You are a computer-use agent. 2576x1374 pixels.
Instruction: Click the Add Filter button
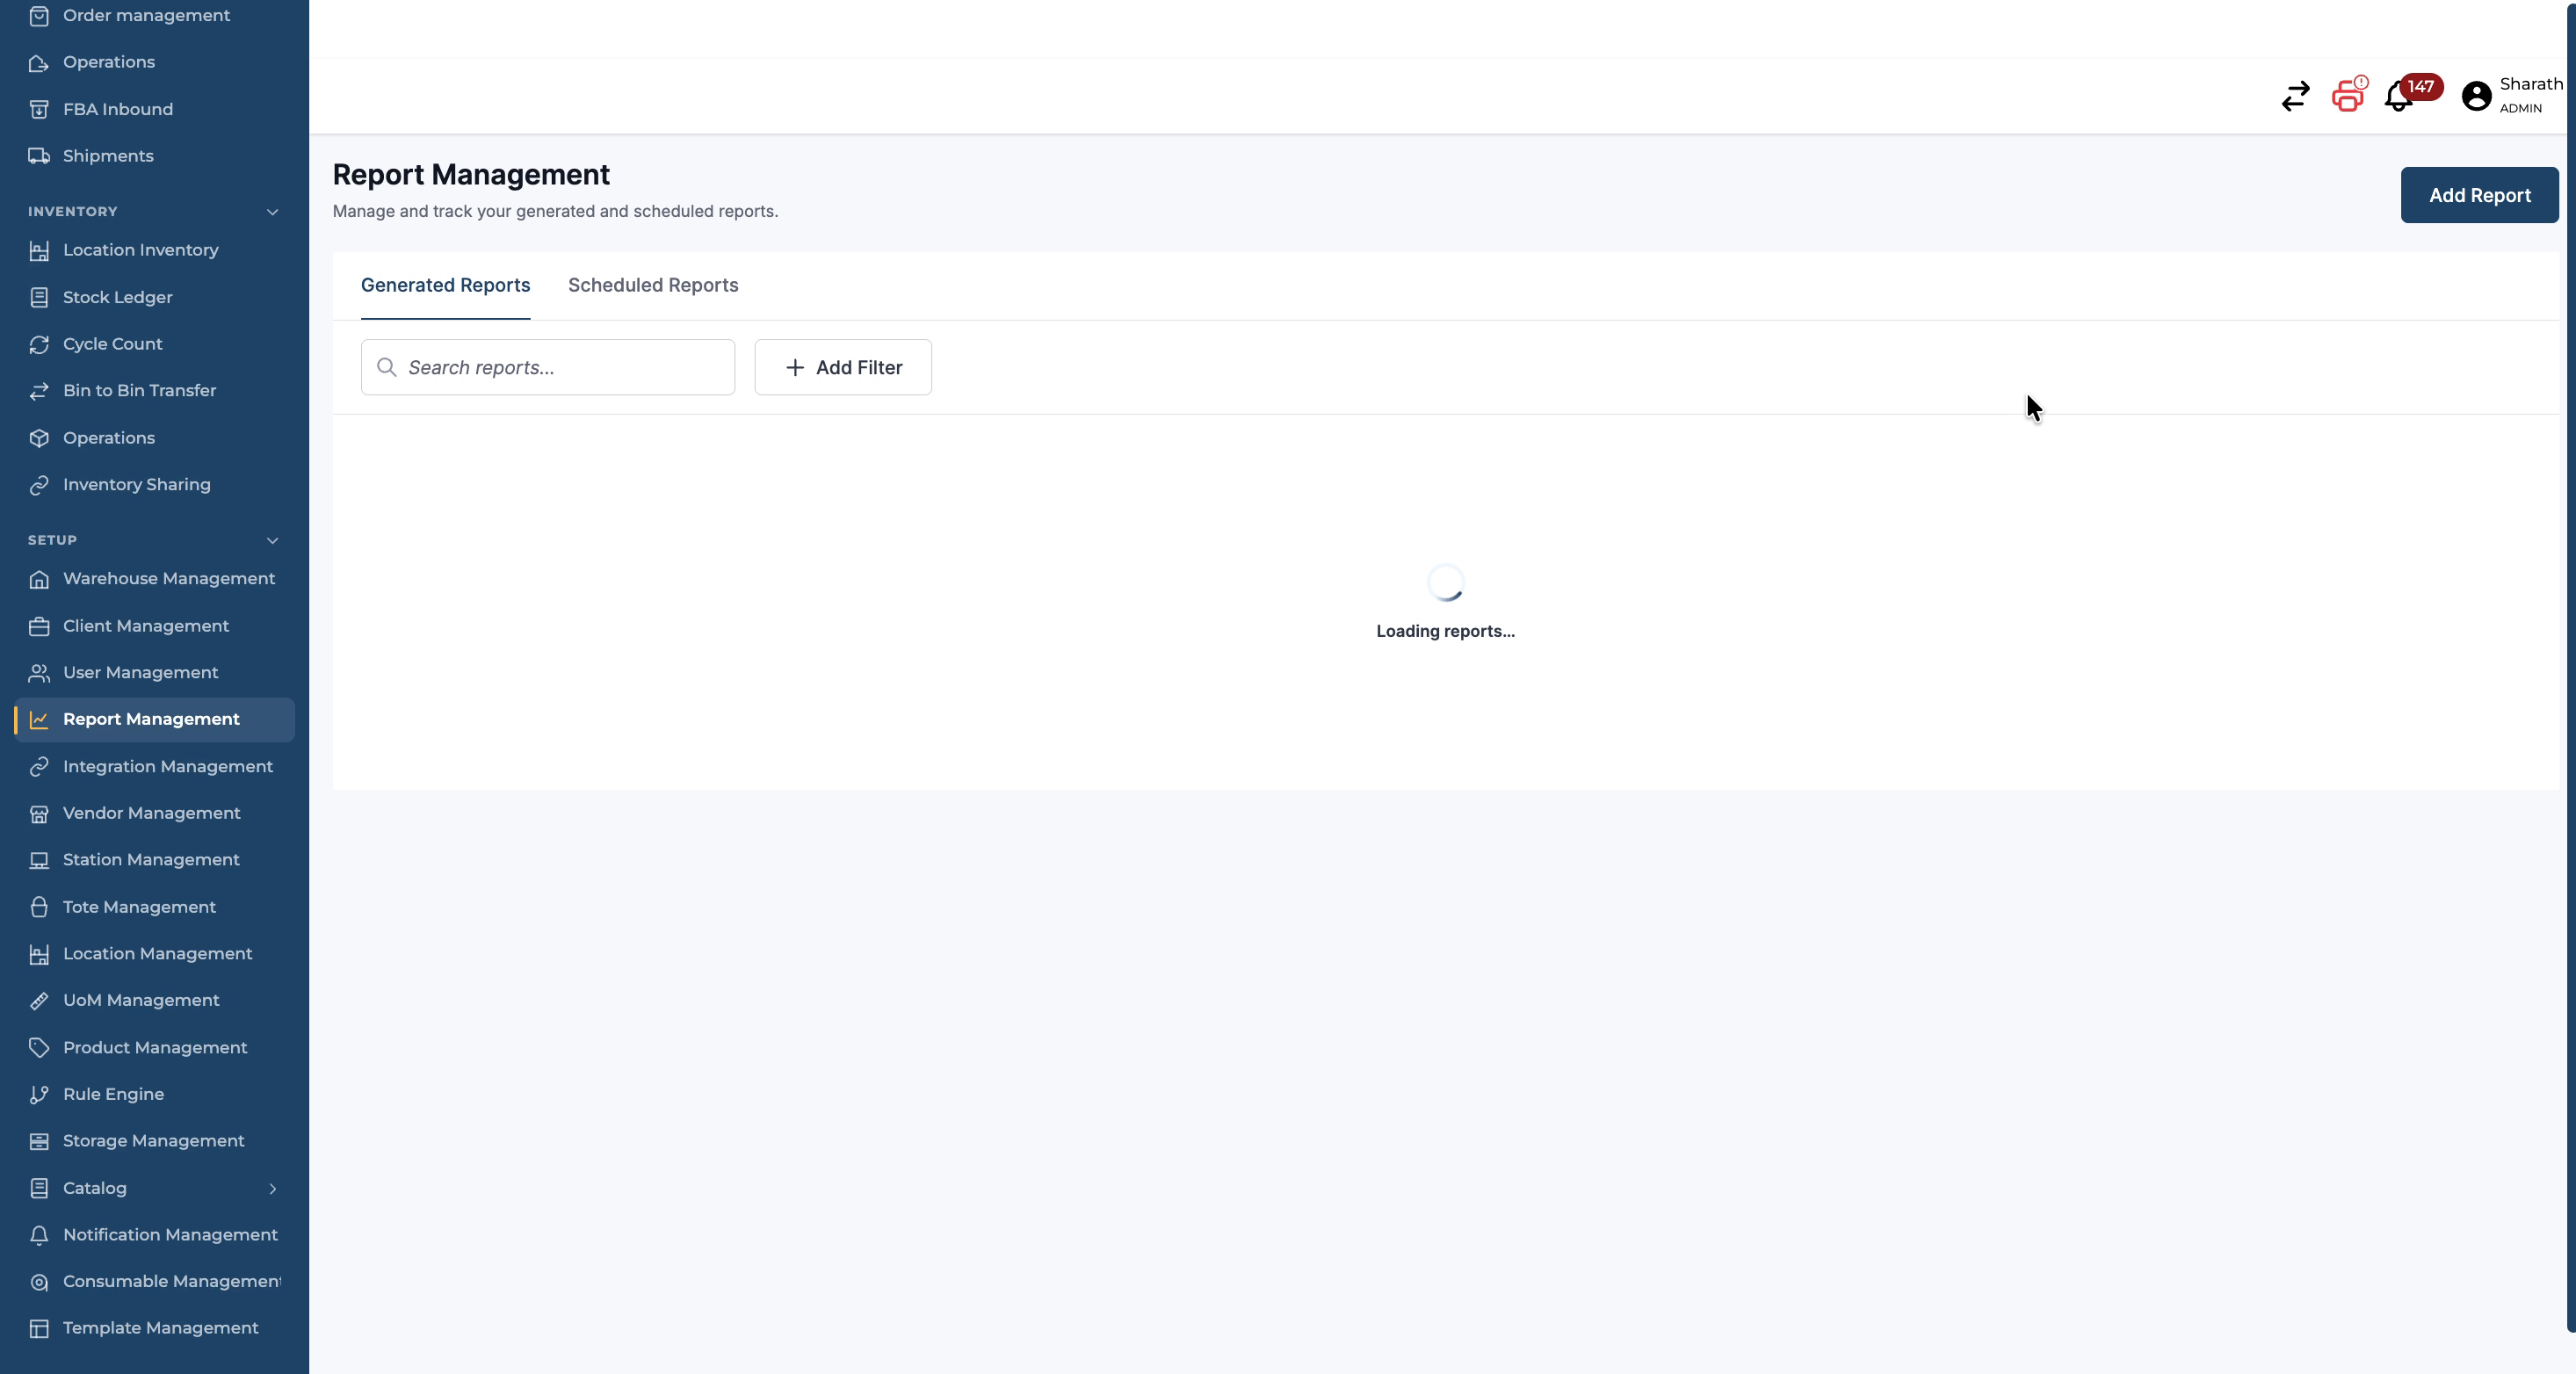(x=843, y=367)
